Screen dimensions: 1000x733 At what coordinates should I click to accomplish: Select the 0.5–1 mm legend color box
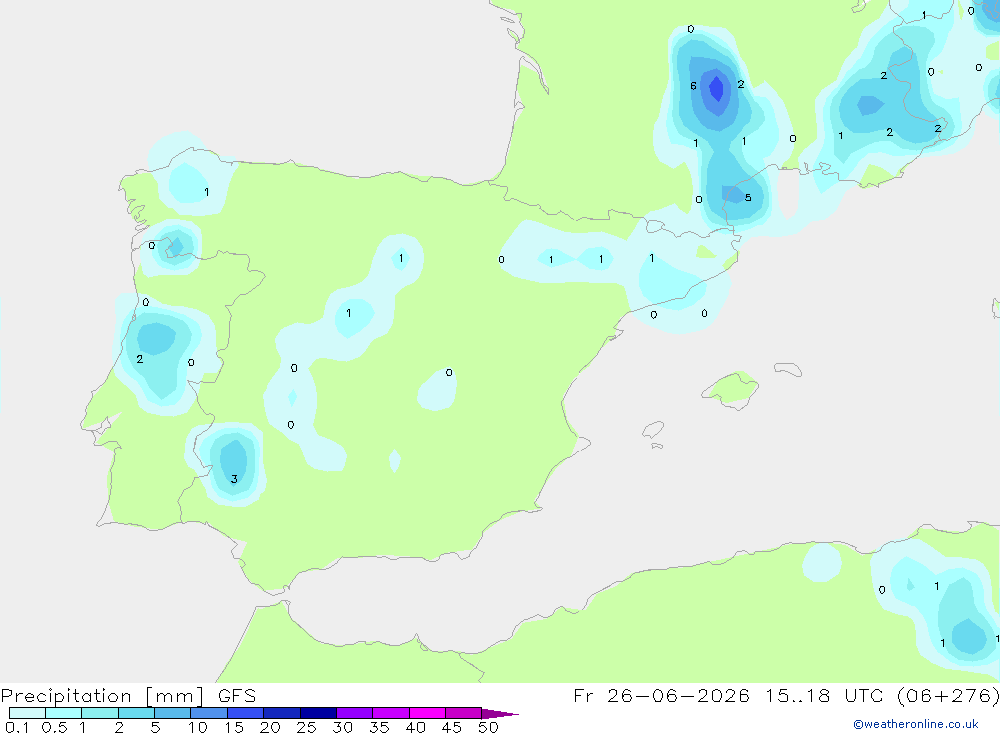pos(63,713)
